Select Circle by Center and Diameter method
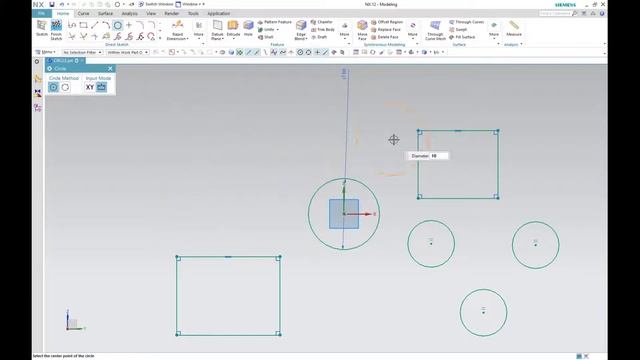The width and height of the screenshot is (640, 360). (53, 87)
